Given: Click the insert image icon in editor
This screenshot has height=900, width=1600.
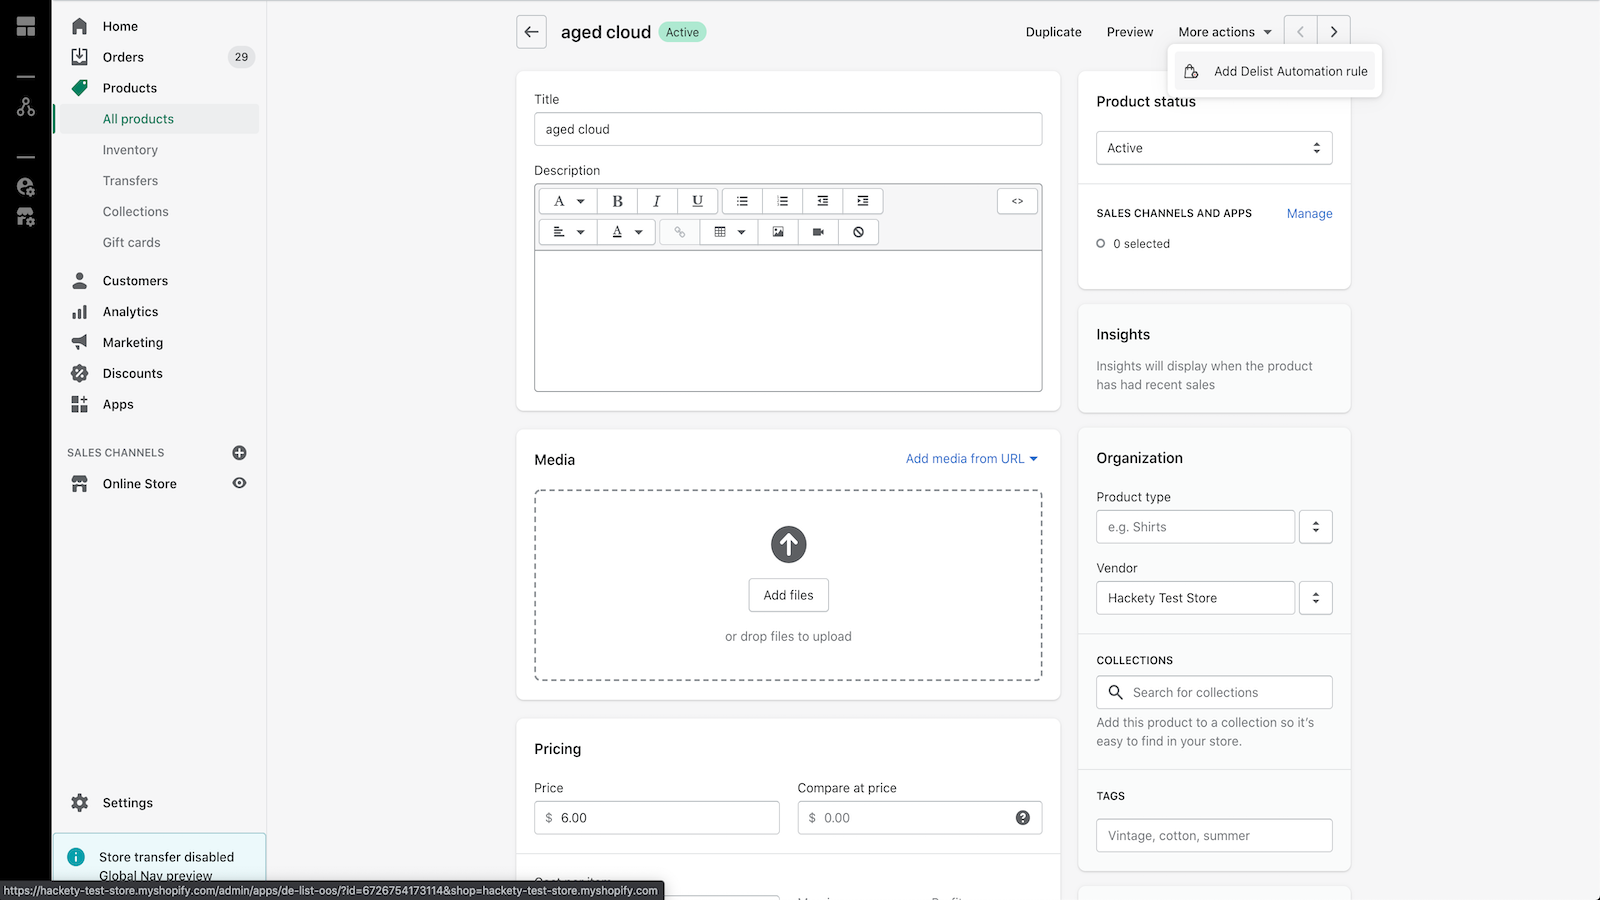Looking at the screenshot, I should 778,232.
